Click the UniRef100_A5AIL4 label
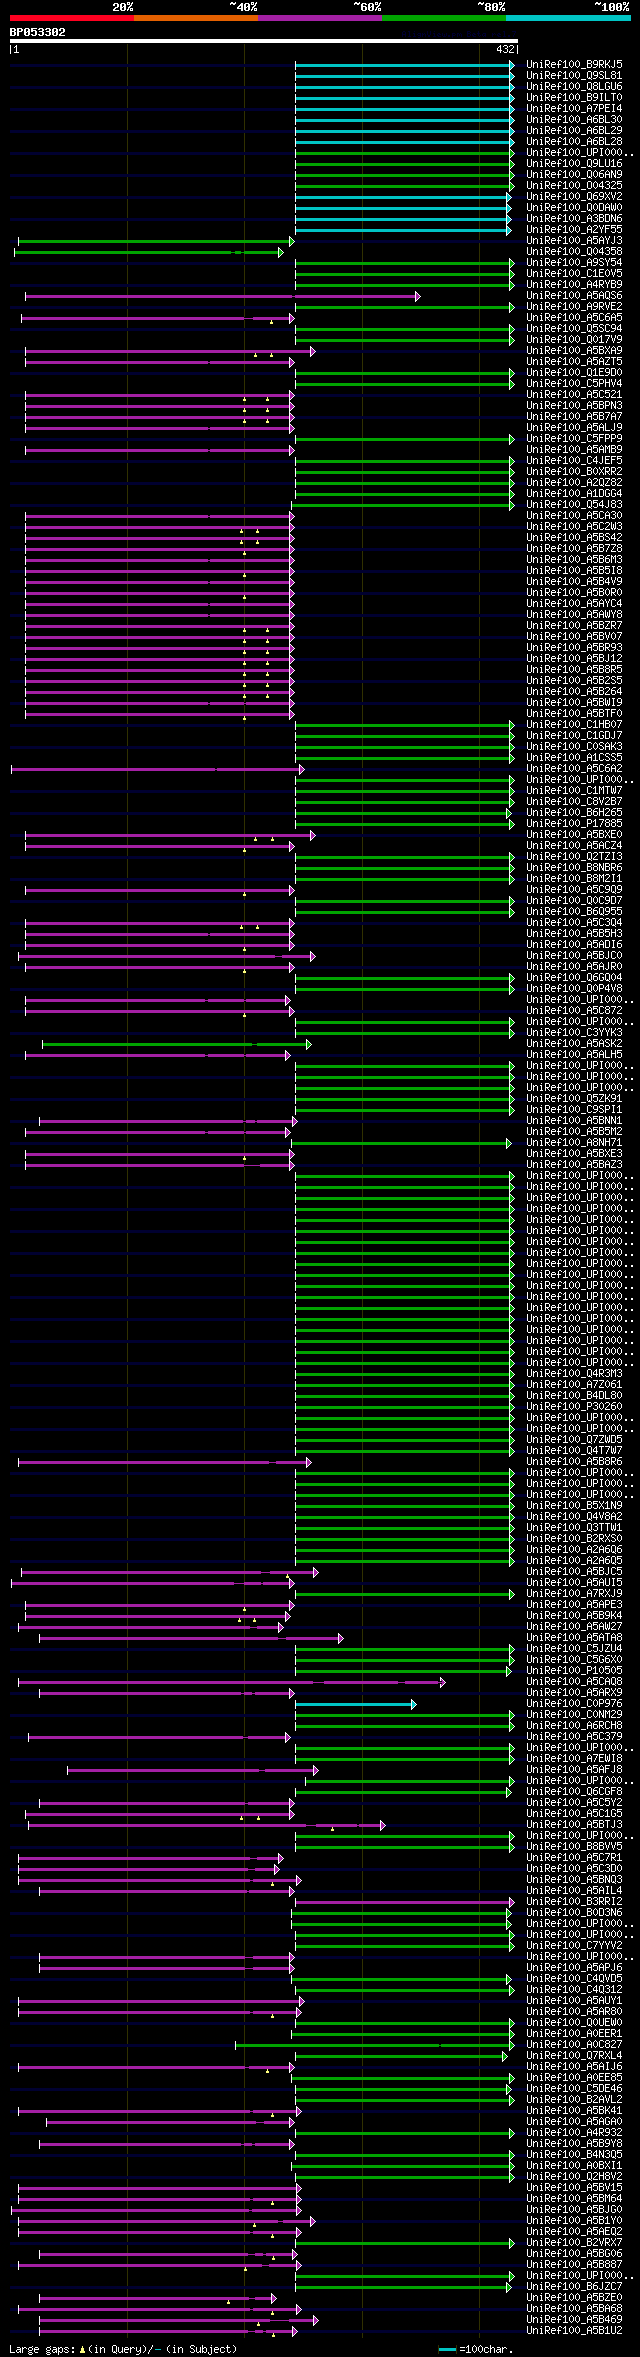The image size is (640, 2357). (574, 1891)
